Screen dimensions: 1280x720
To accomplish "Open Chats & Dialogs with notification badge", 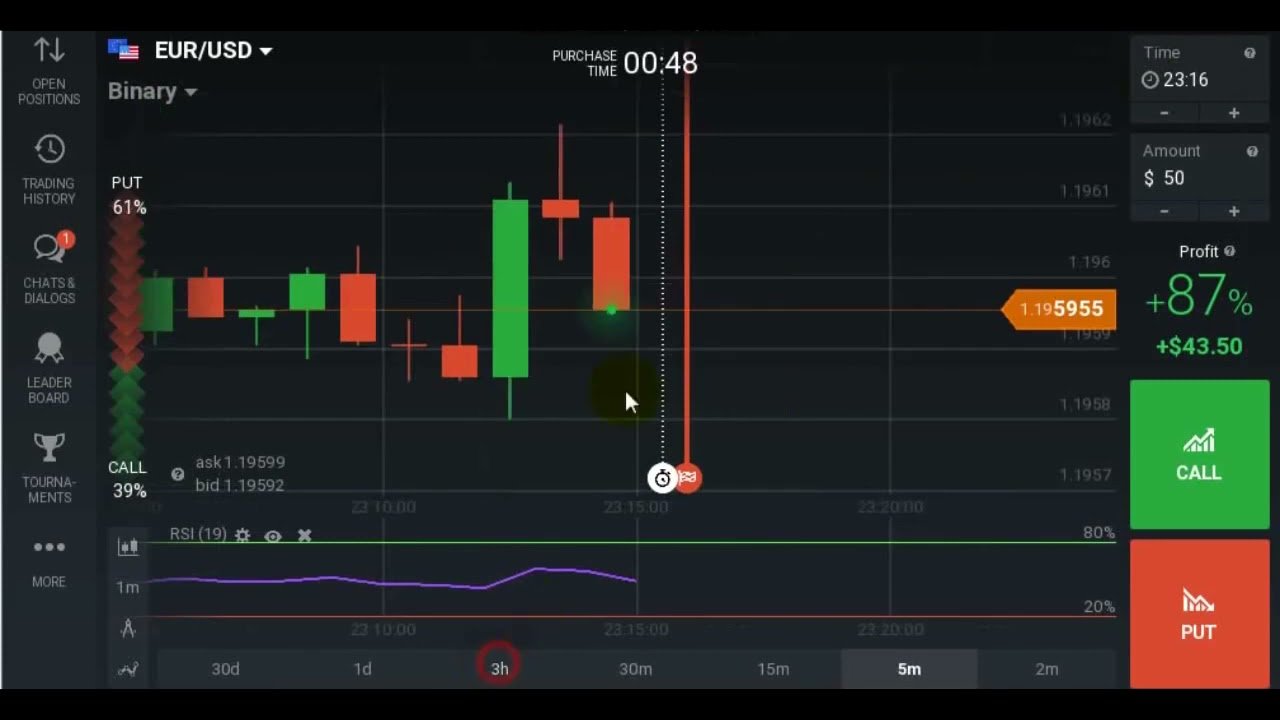I will [x=49, y=269].
